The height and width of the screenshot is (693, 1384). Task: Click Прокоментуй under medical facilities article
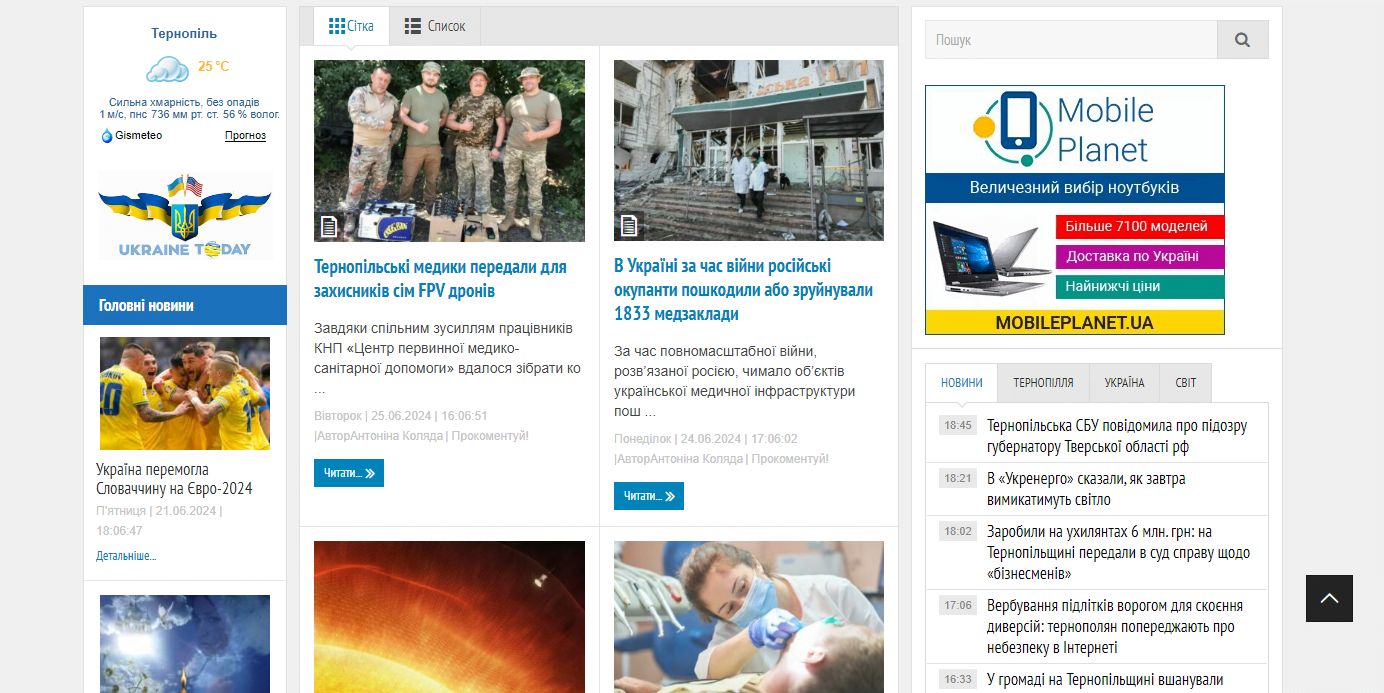tap(790, 459)
